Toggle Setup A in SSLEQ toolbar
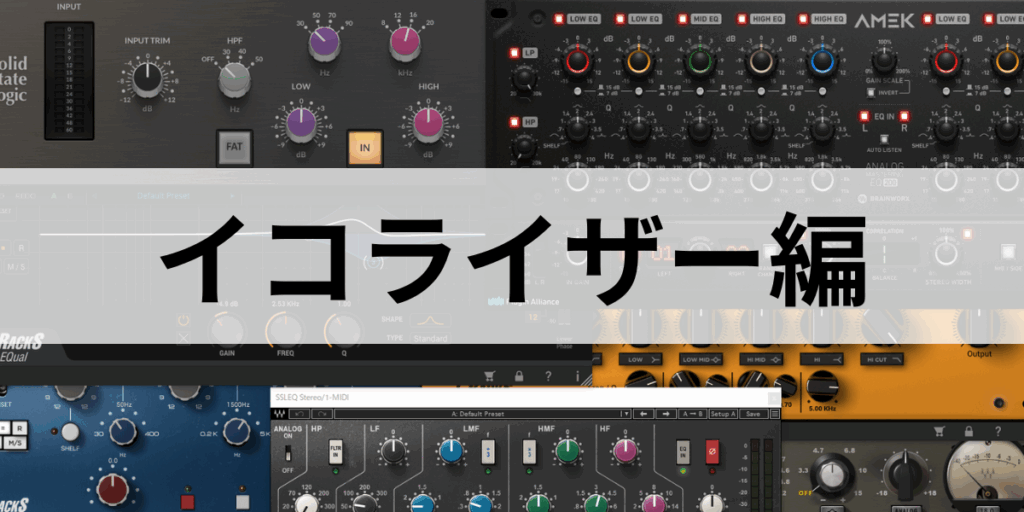This screenshot has width=1024, height=512. click(x=723, y=413)
